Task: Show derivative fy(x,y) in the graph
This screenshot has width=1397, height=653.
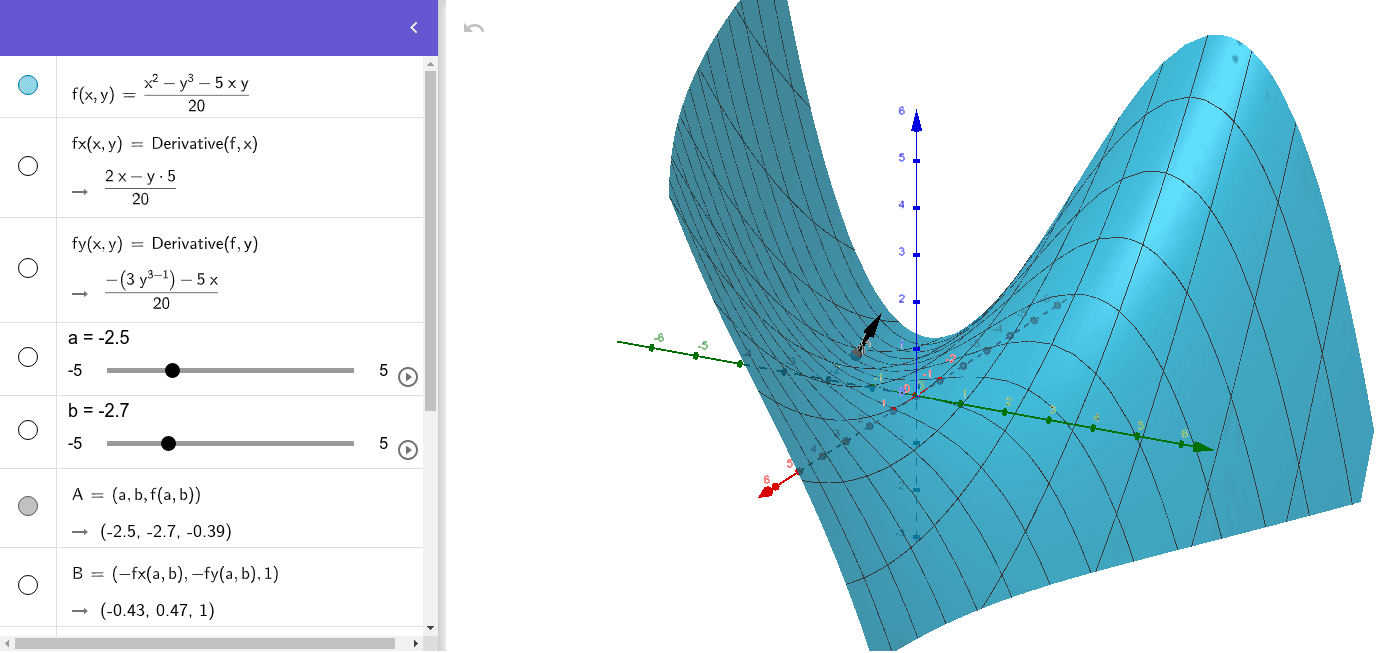Action: pyautogui.click(x=28, y=267)
